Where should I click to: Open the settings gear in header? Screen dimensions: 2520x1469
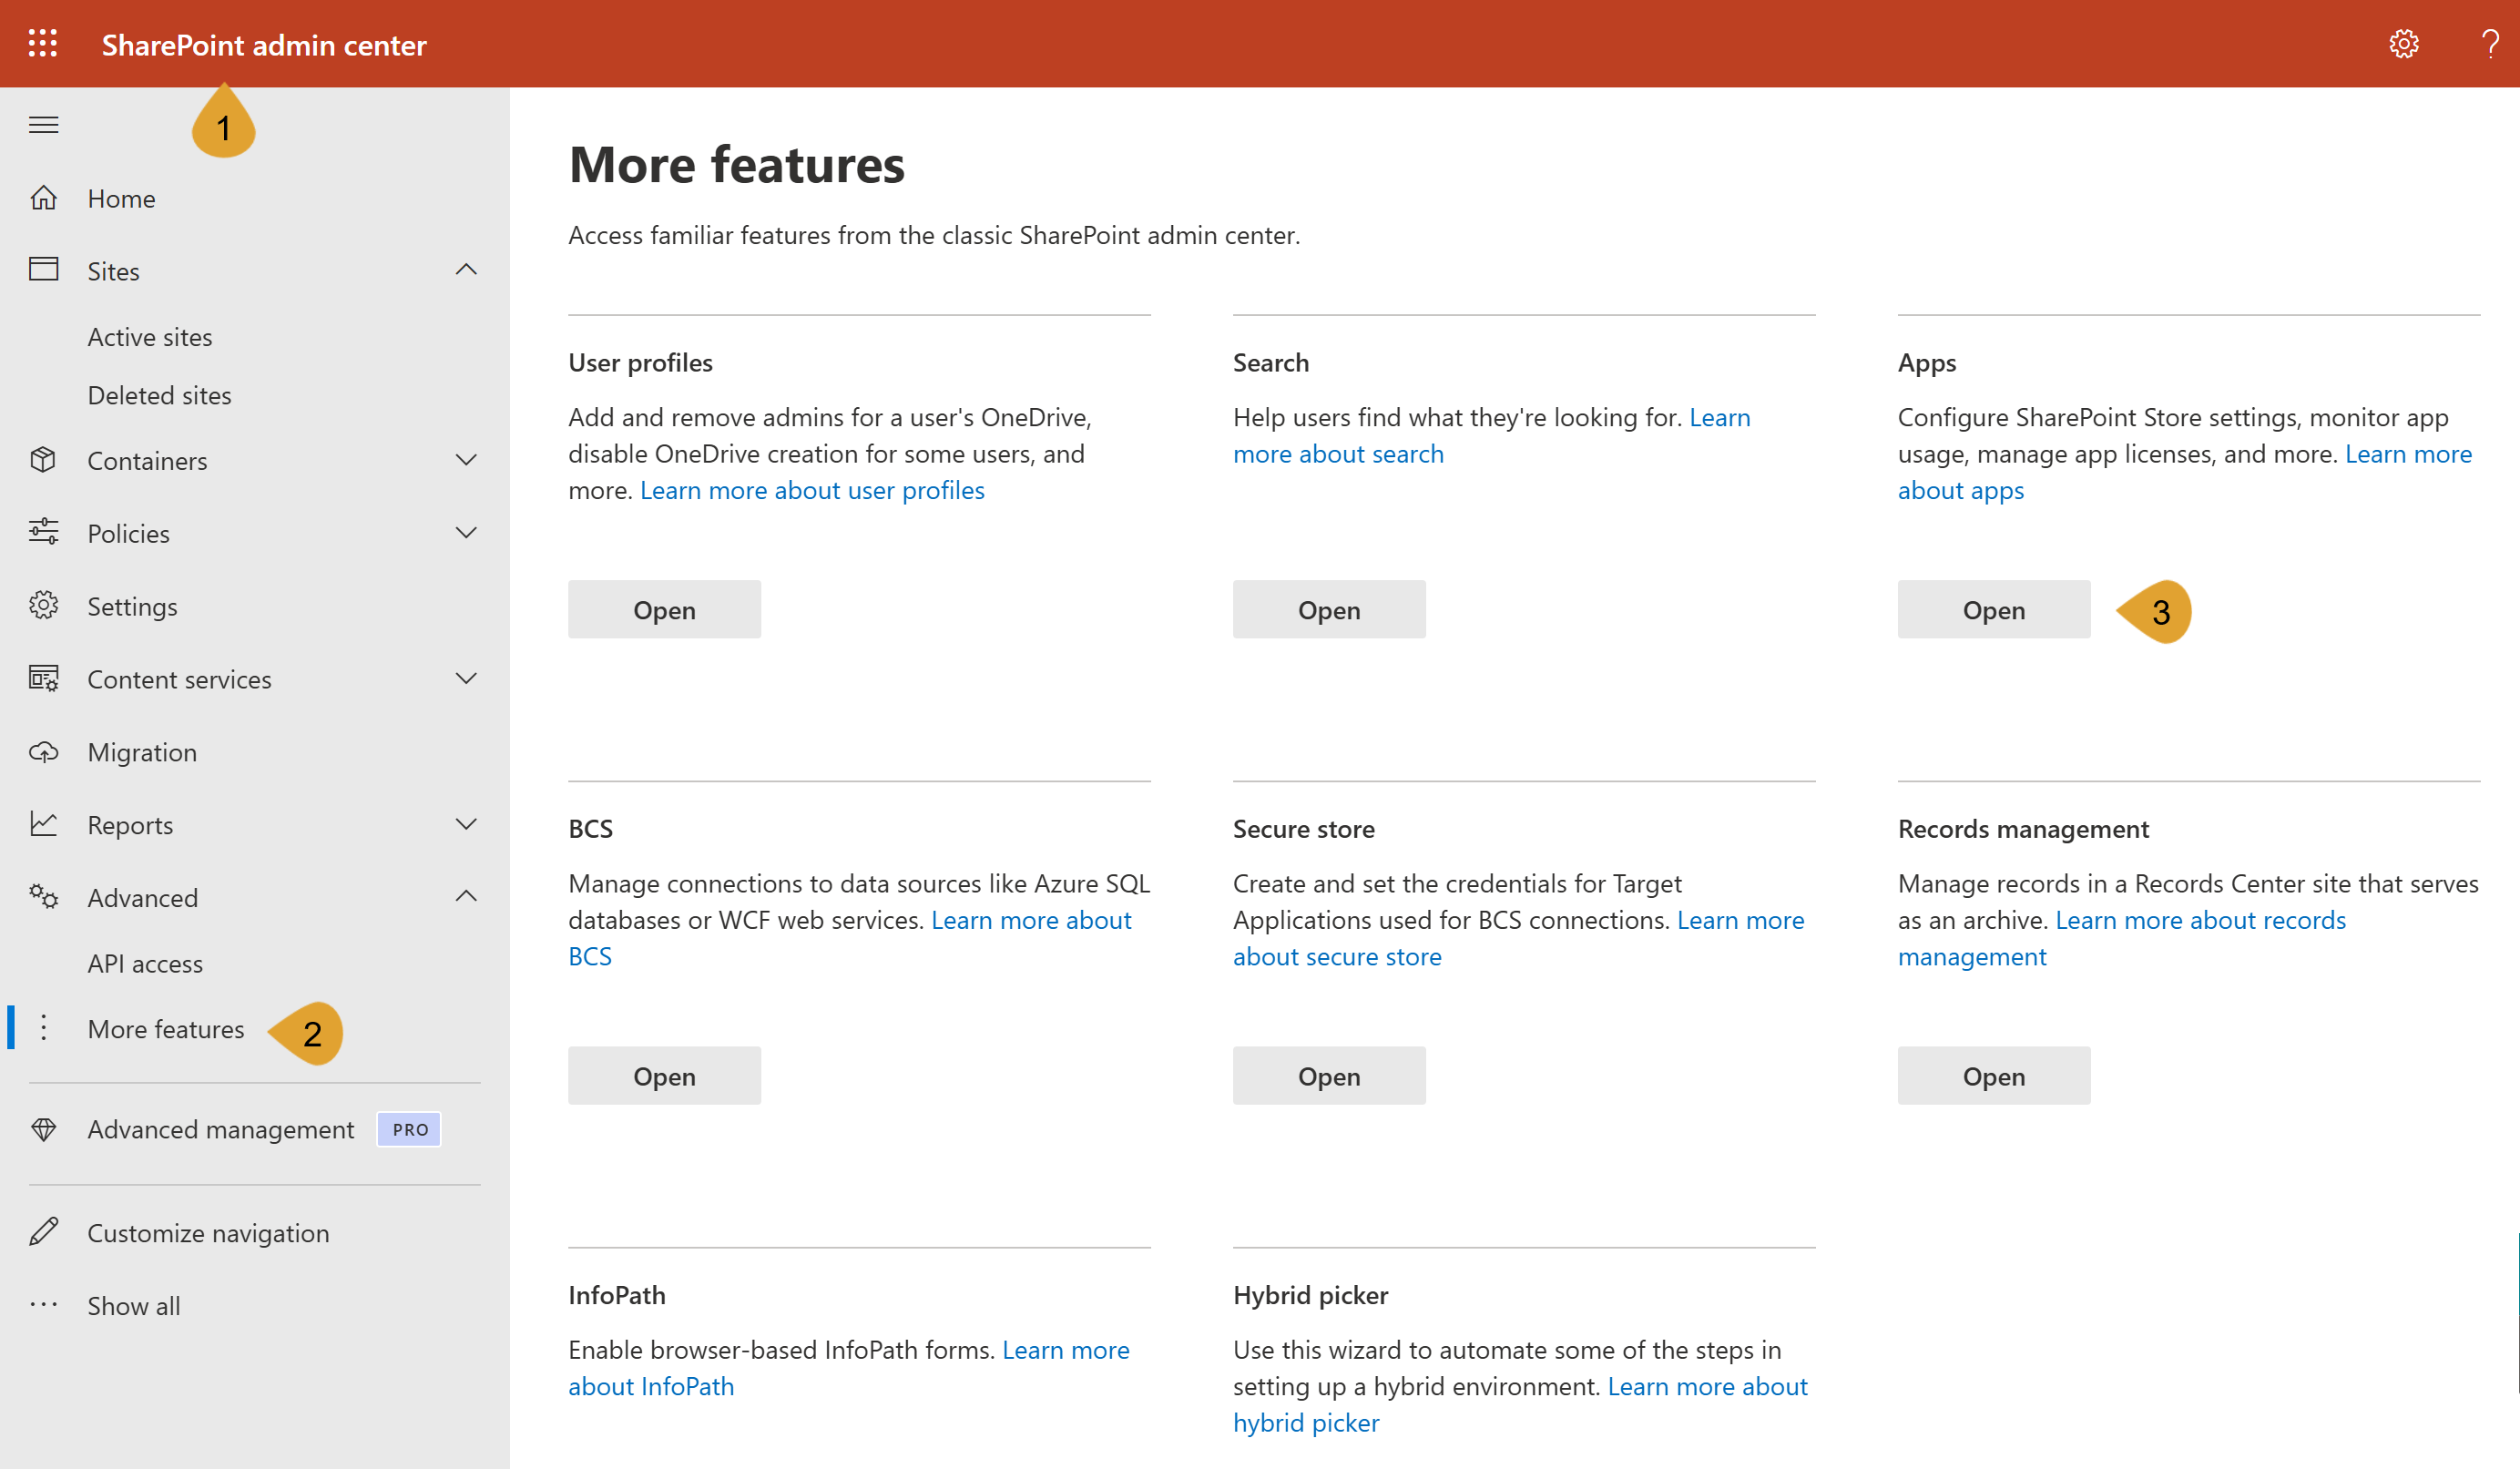(2403, 44)
